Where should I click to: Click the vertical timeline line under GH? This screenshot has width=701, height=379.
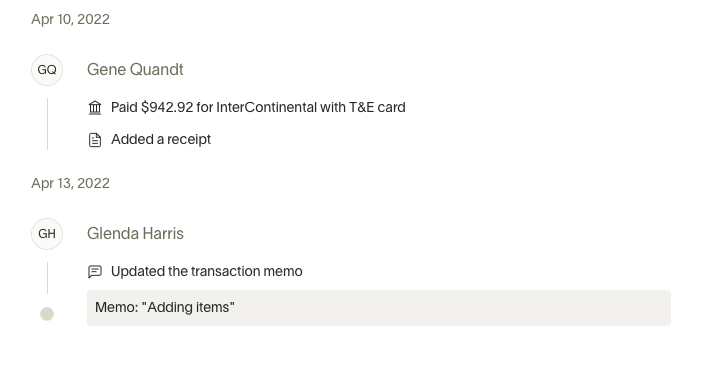(x=47, y=278)
